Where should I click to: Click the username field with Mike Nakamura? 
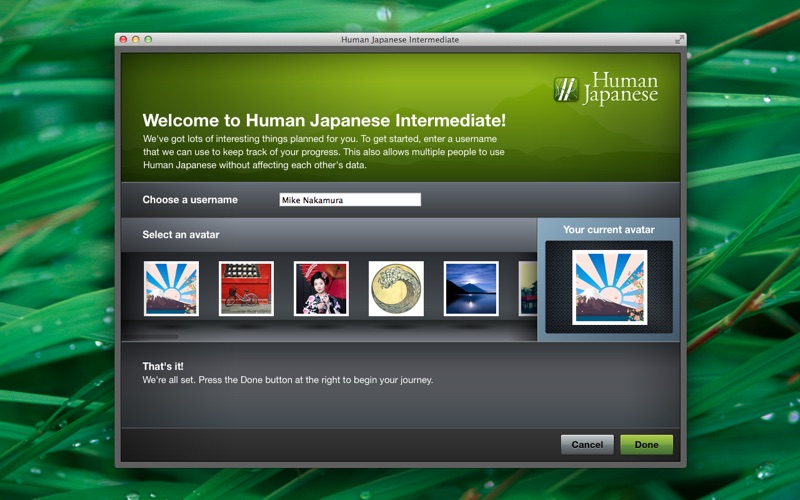click(350, 199)
